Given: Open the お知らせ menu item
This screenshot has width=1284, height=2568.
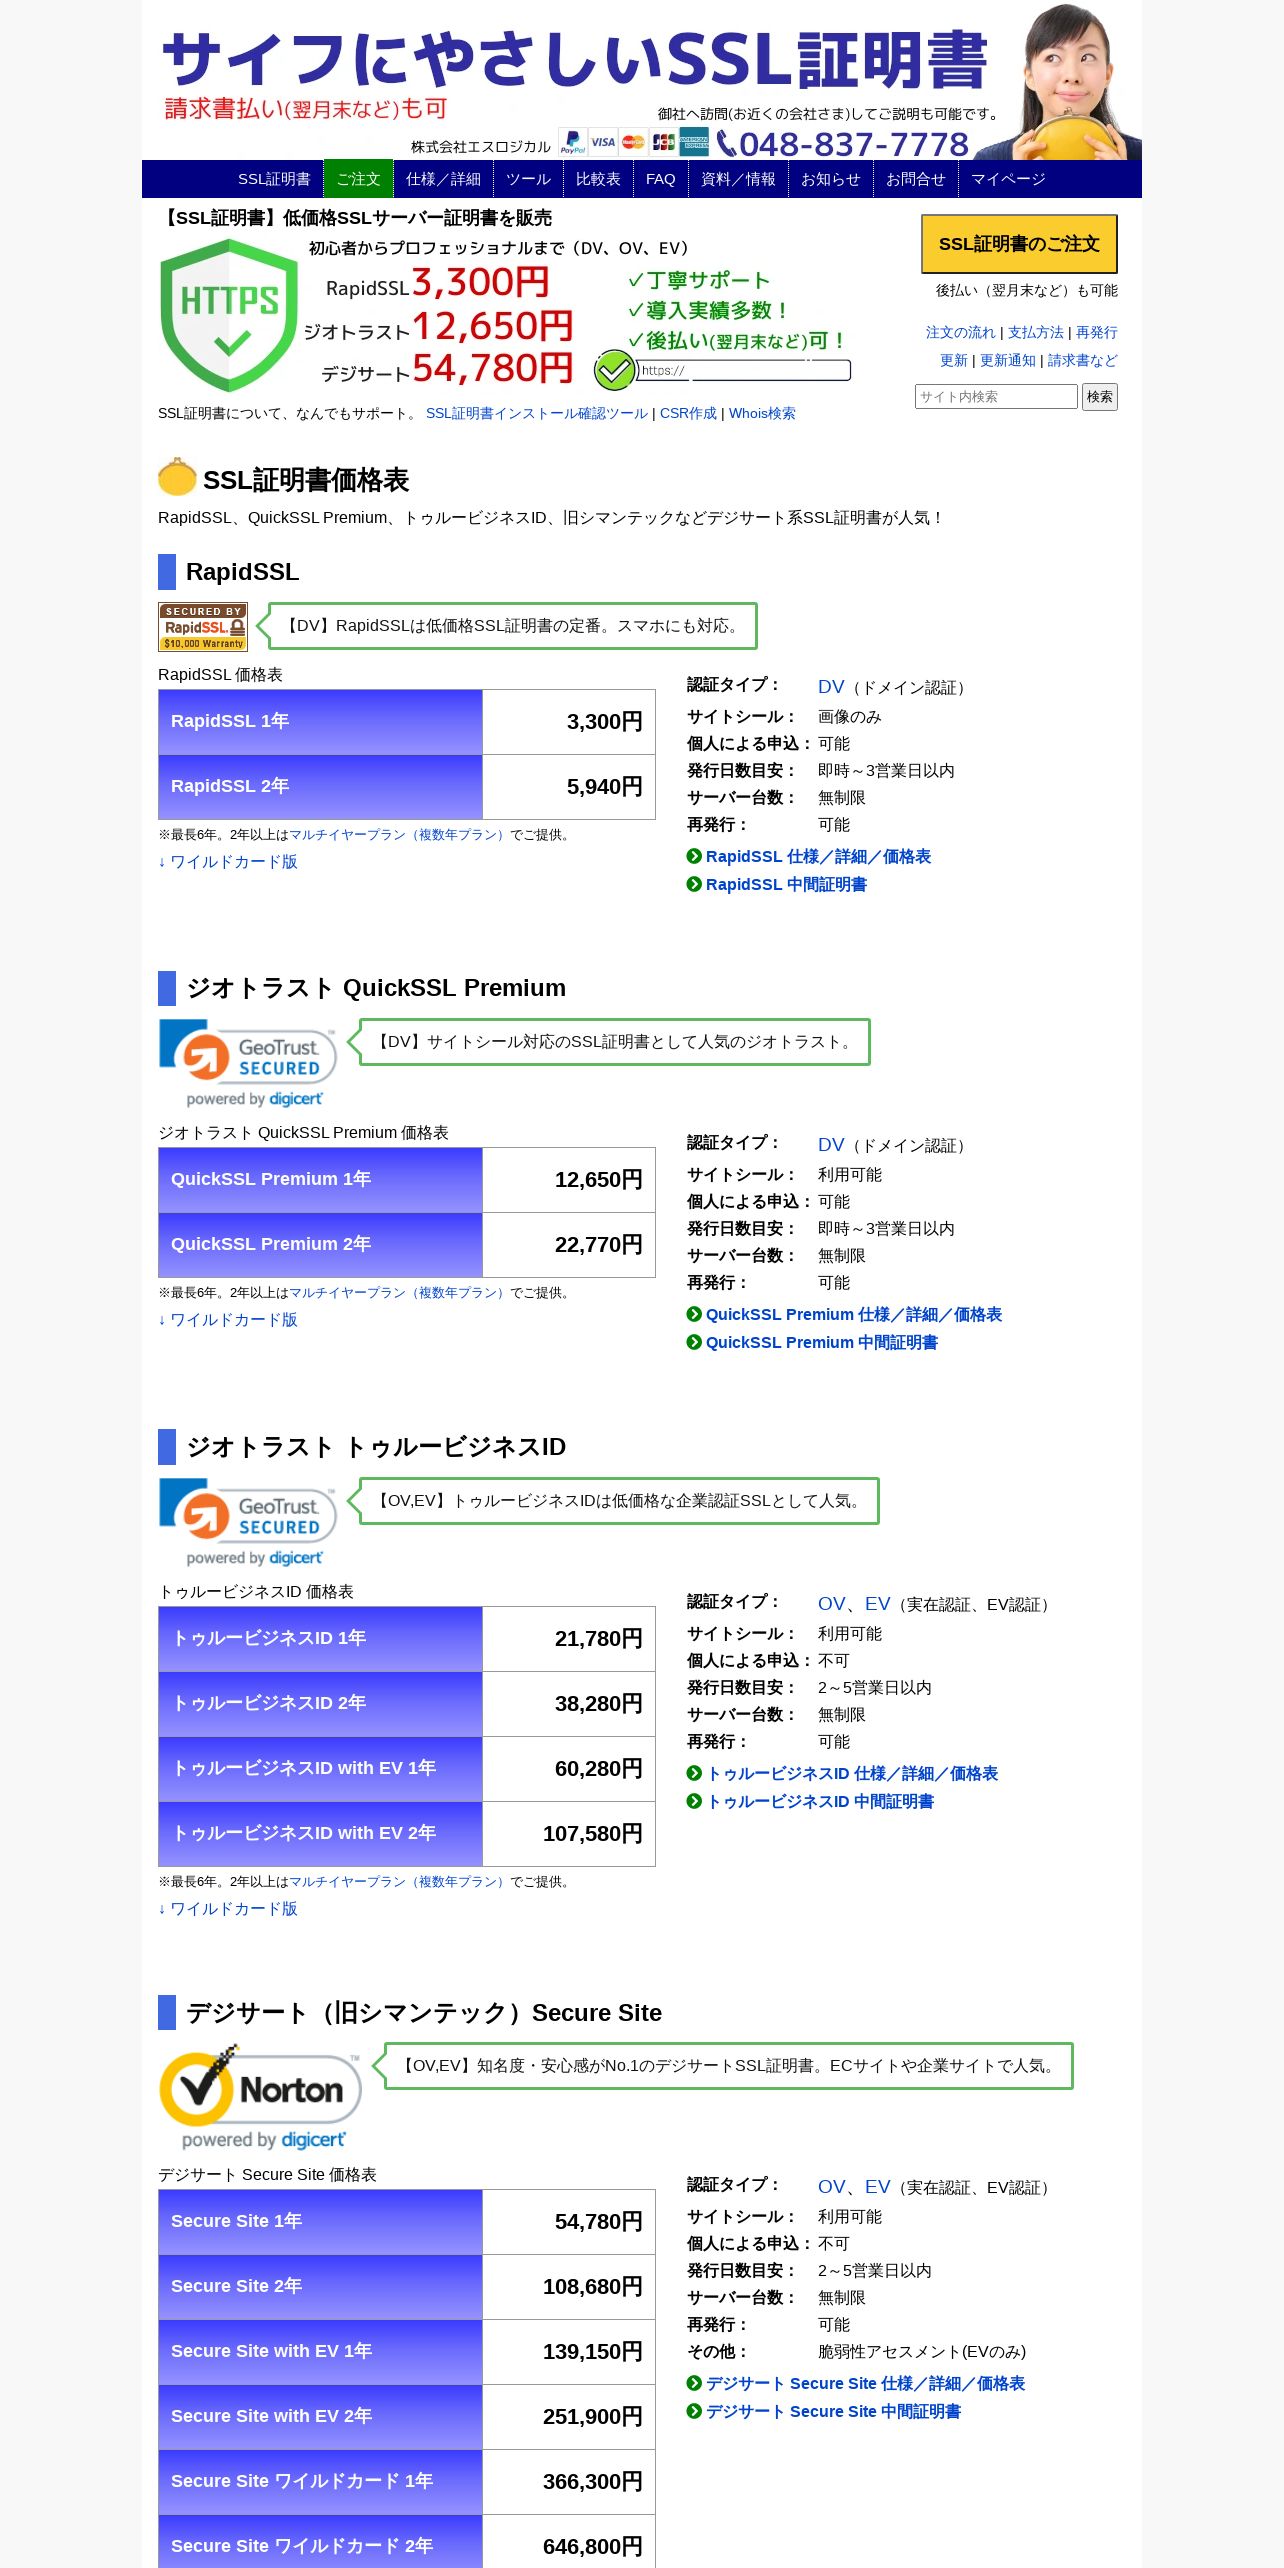Looking at the screenshot, I should [831, 179].
